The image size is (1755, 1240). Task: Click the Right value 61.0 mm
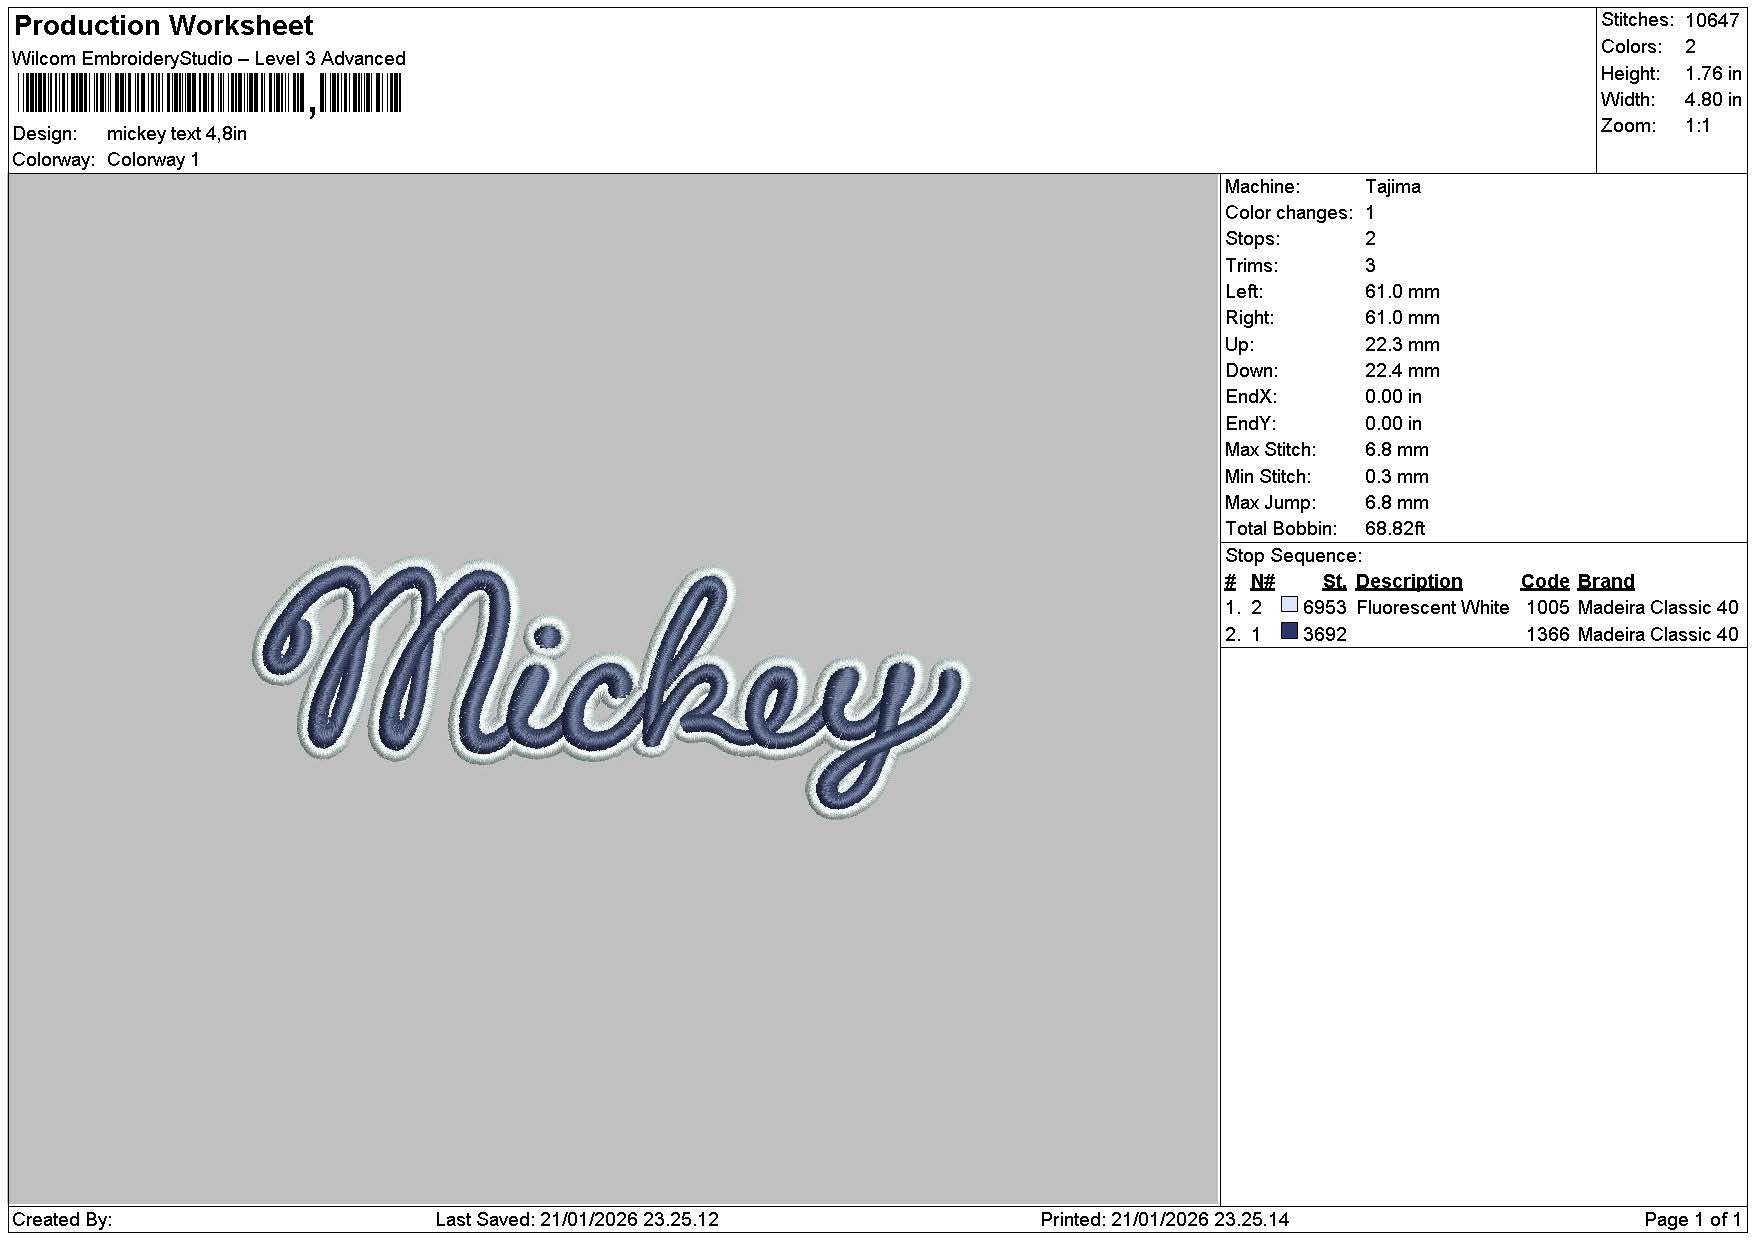1402,317
